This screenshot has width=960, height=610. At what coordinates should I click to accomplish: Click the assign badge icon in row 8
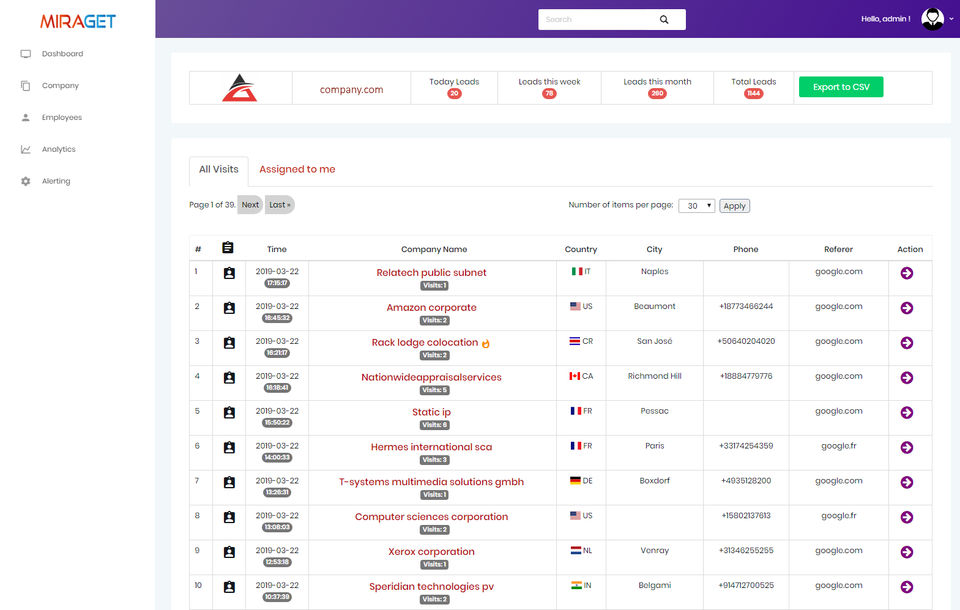pos(229,518)
